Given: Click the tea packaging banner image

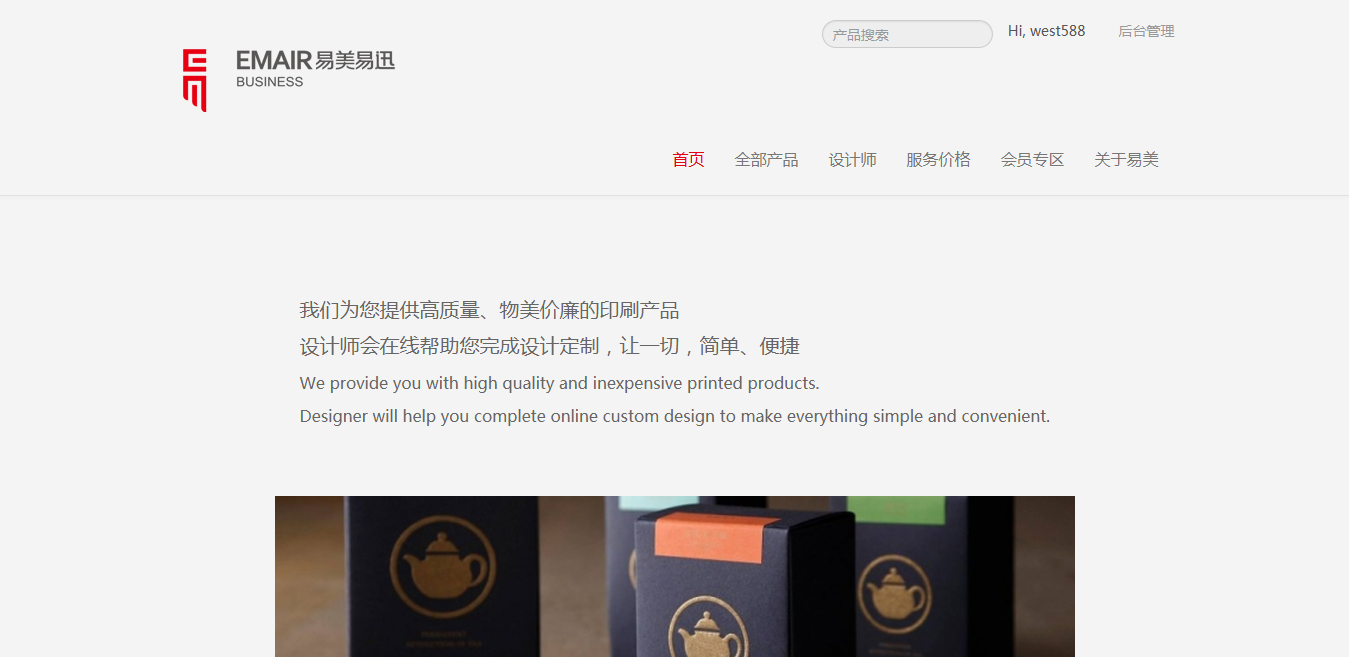Looking at the screenshot, I should point(675,576).
